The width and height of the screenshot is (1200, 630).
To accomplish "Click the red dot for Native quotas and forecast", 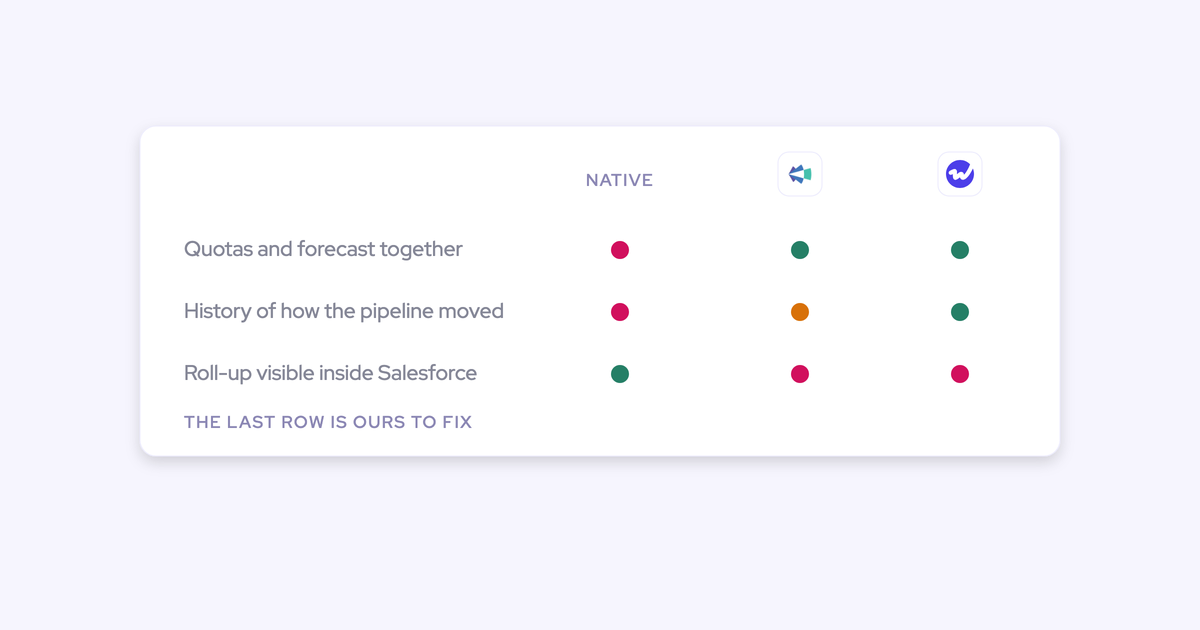I will tap(620, 250).
